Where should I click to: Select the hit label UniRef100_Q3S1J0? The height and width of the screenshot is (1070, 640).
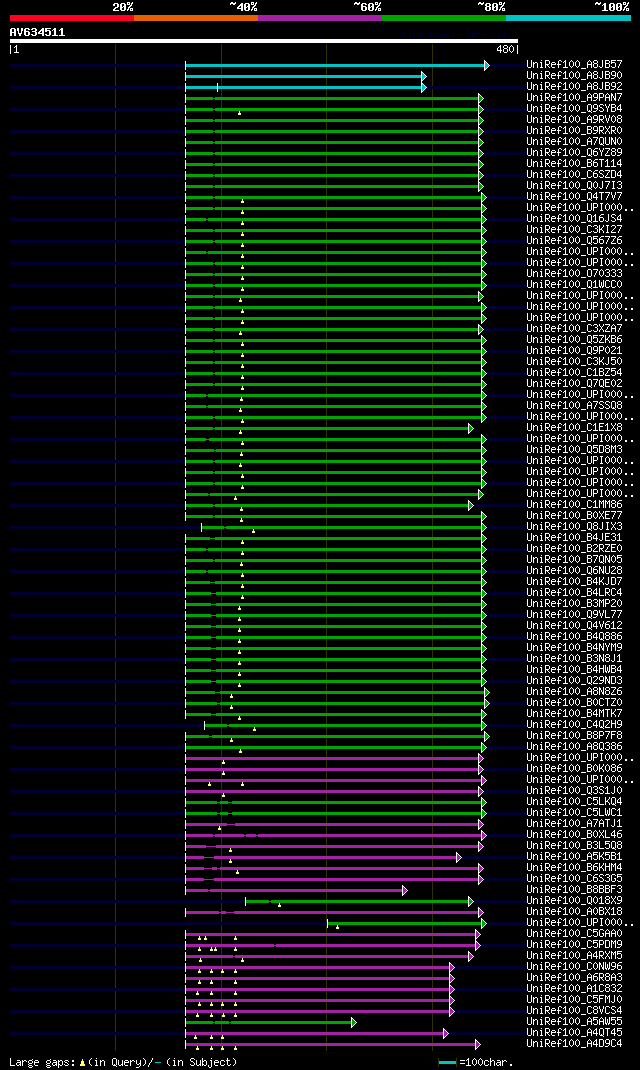tap(574, 791)
